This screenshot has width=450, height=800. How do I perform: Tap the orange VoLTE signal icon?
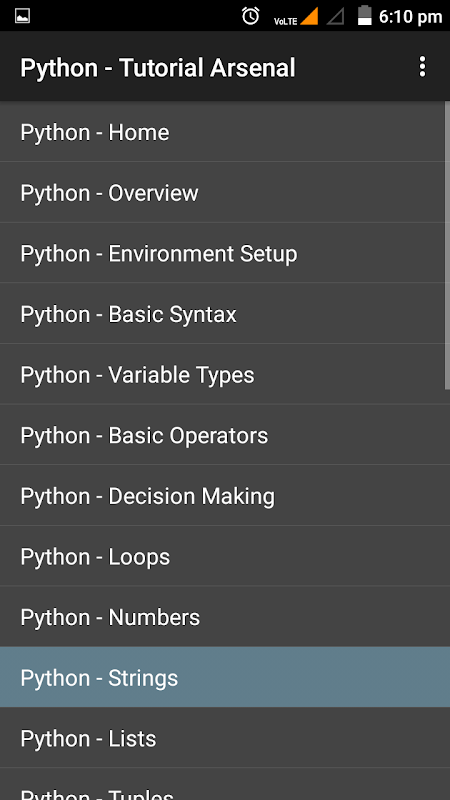point(296,17)
